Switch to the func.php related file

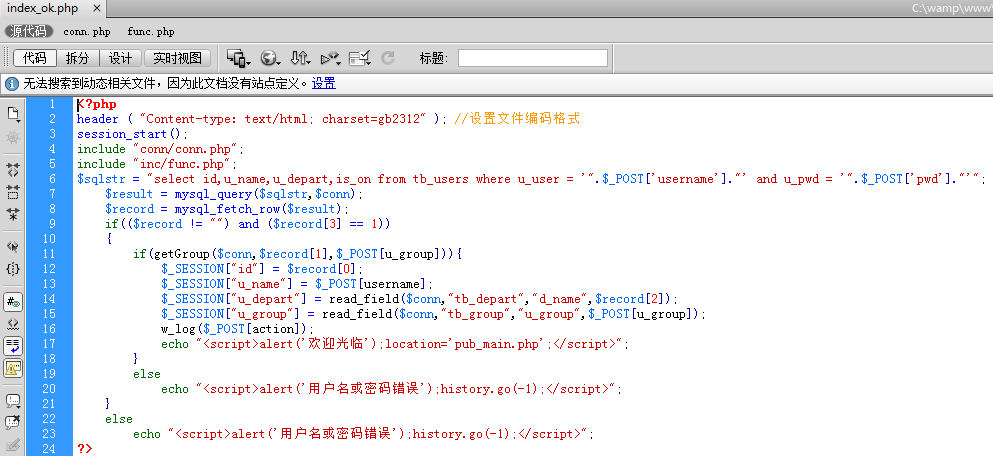click(x=151, y=32)
